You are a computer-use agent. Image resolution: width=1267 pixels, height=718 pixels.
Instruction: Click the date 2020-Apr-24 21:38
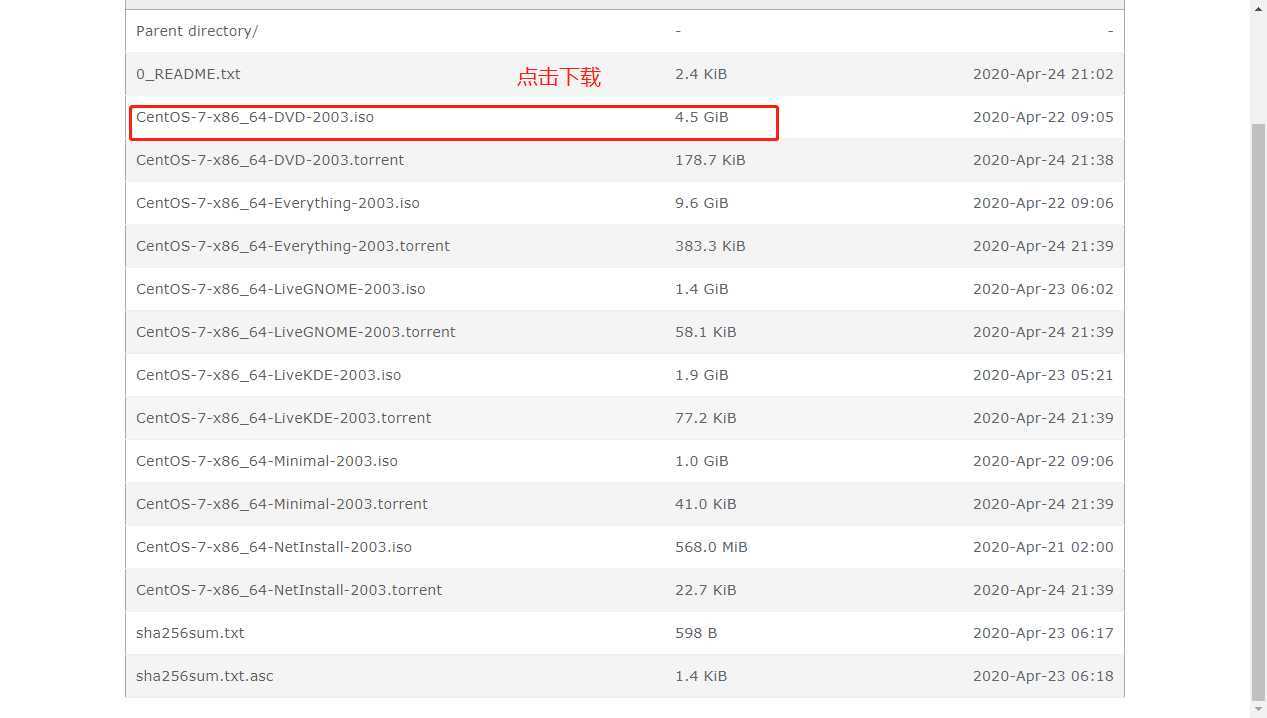click(x=1043, y=160)
